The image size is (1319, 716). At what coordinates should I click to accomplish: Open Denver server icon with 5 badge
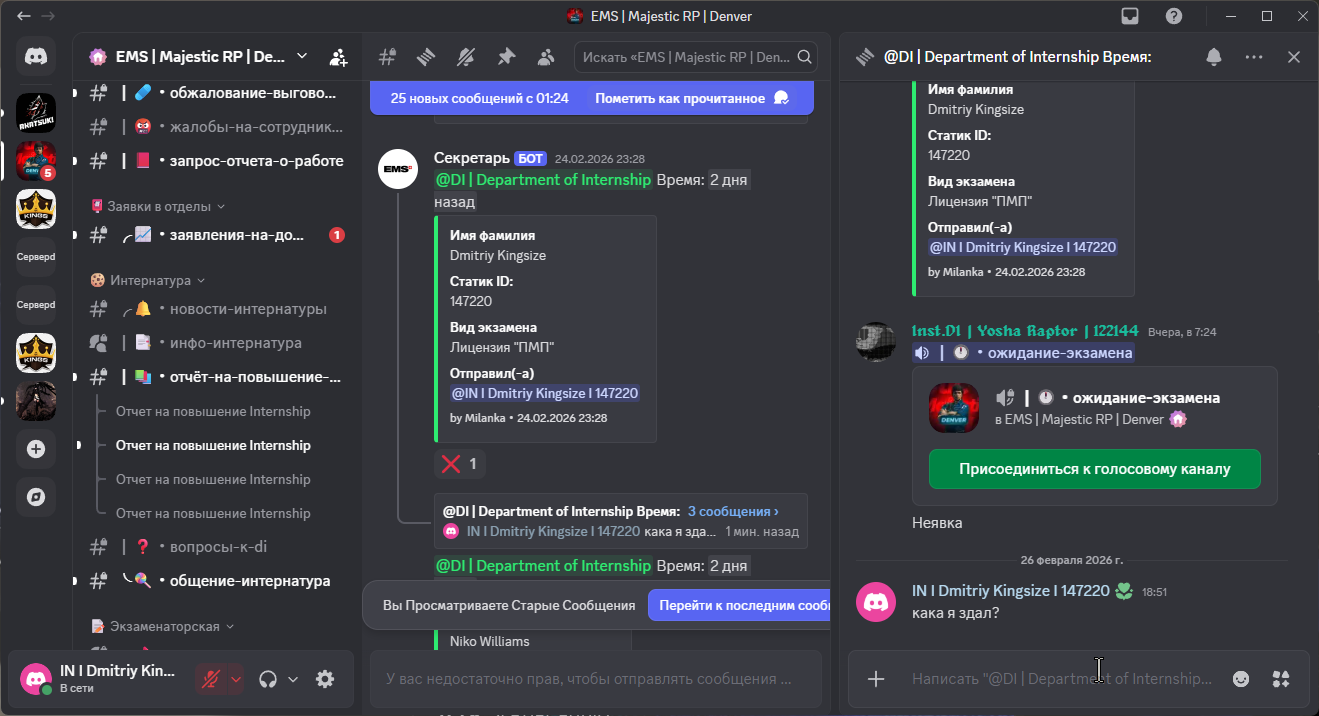coord(36,161)
